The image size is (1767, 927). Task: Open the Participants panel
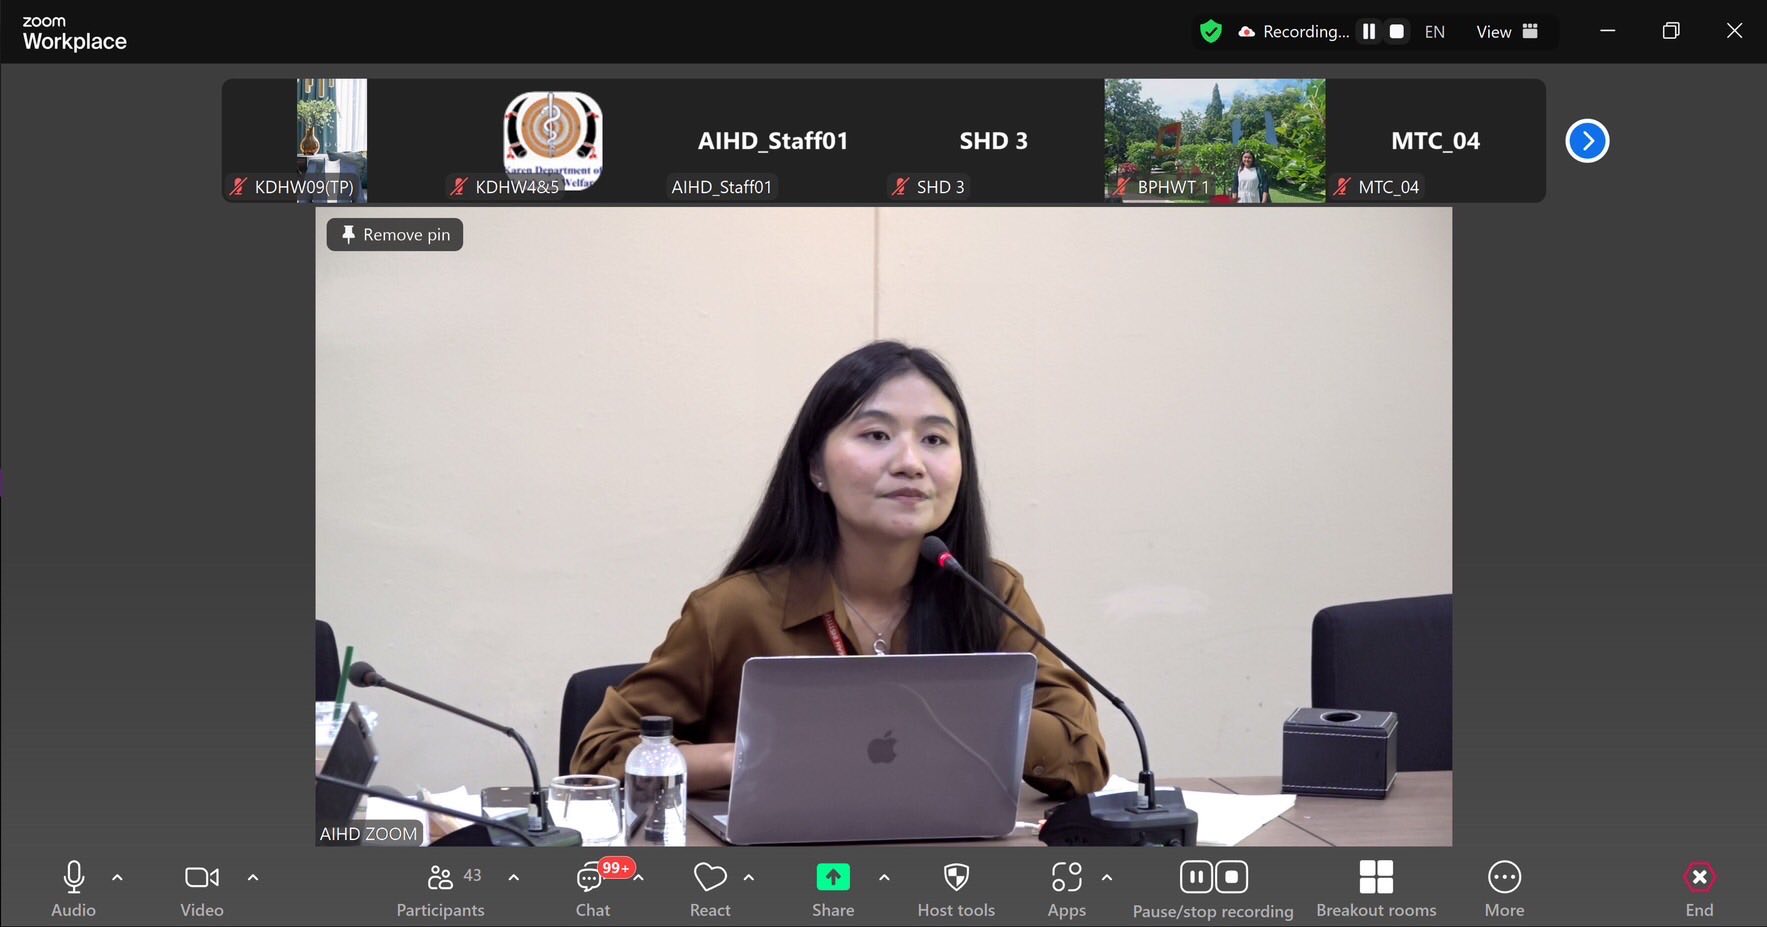click(x=440, y=889)
